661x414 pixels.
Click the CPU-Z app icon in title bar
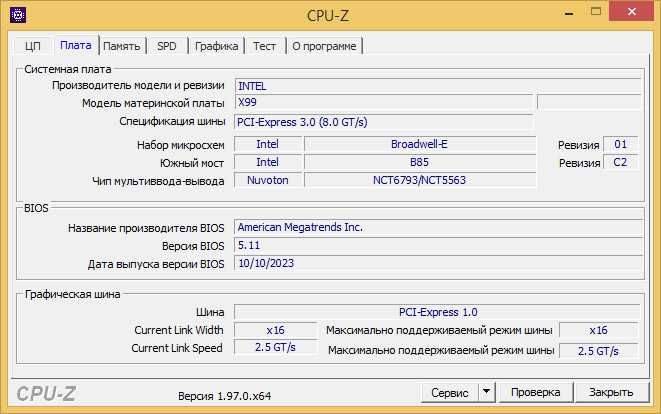18,15
